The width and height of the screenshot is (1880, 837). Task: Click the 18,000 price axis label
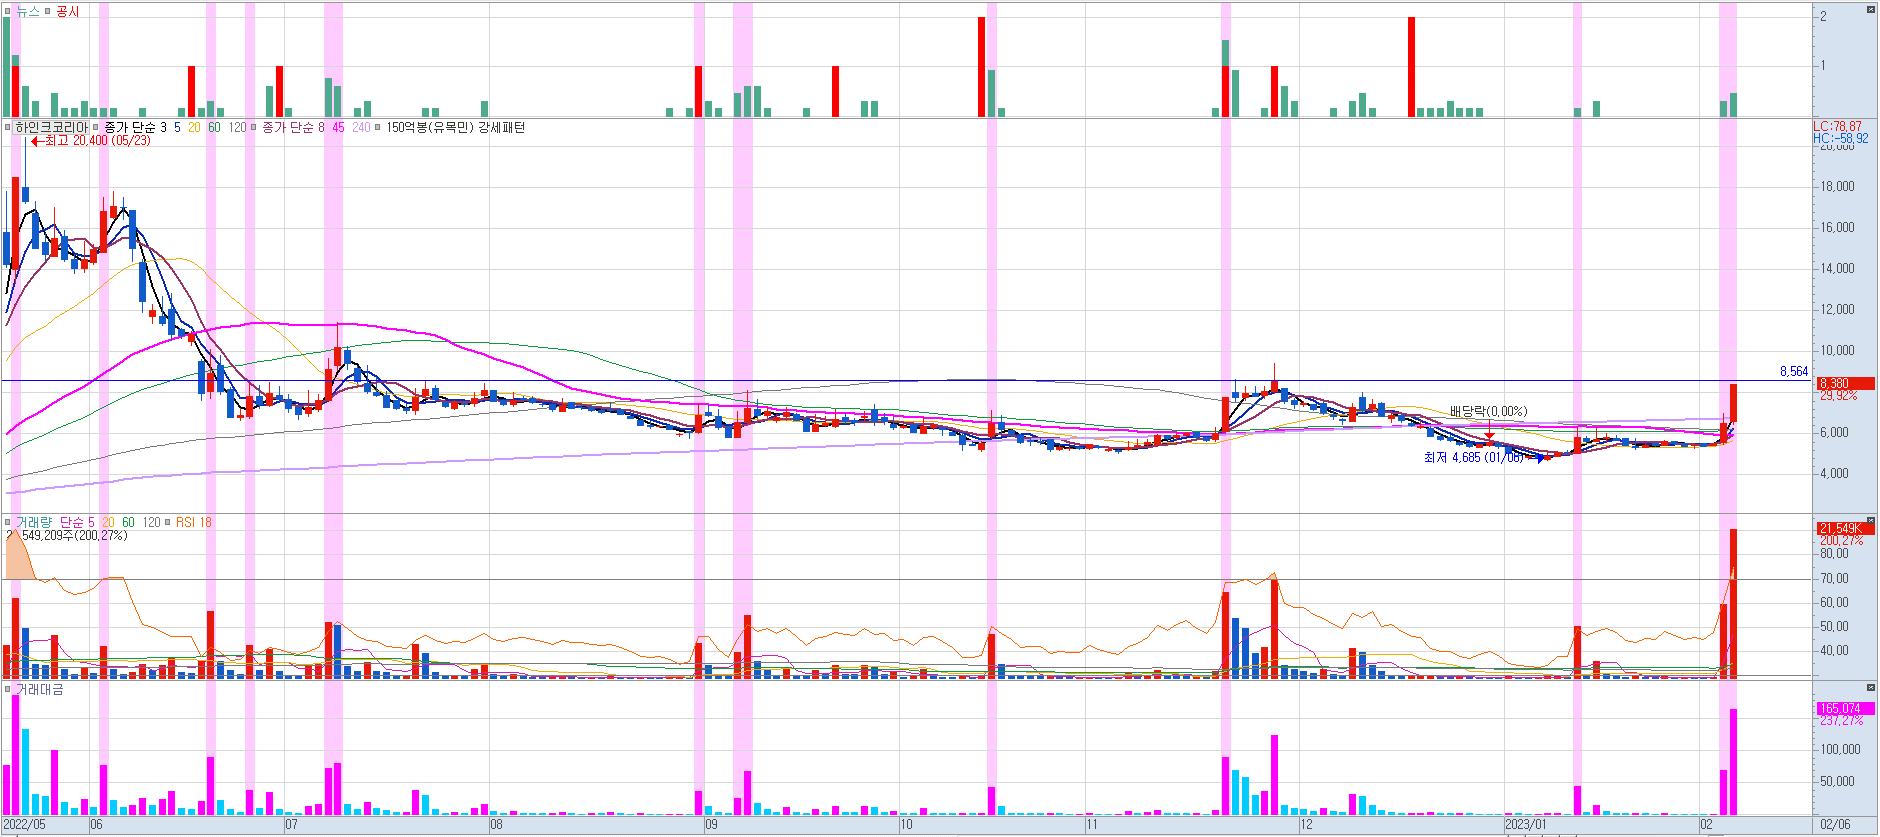[x=1837, y=186]
